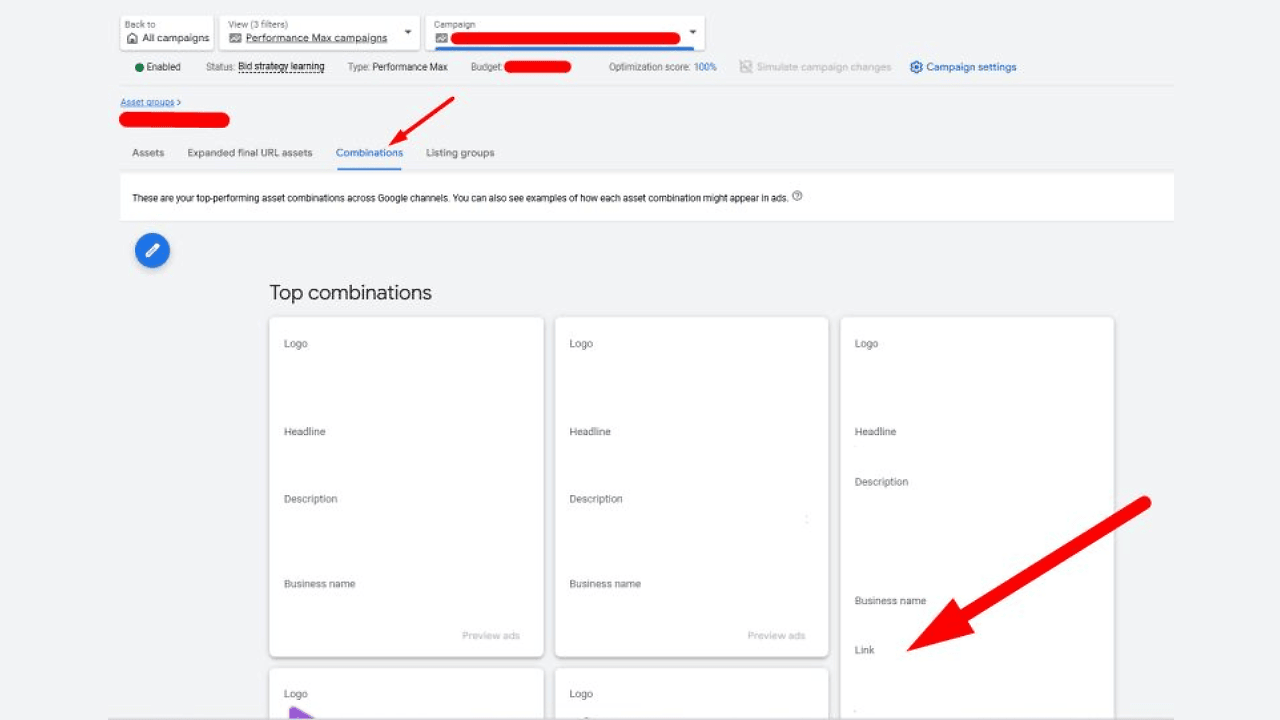Click the Asset groups breadcrumb link

[x=147, y=102]
